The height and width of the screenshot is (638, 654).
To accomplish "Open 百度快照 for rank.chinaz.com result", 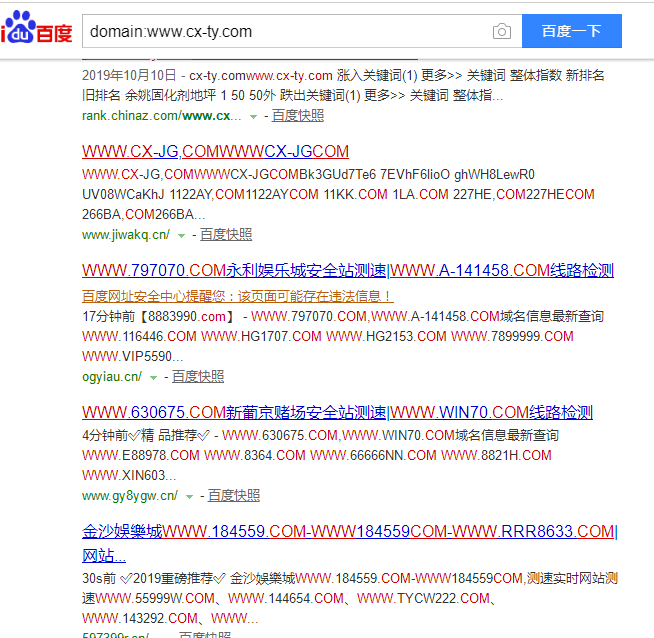I will (298, 116).
